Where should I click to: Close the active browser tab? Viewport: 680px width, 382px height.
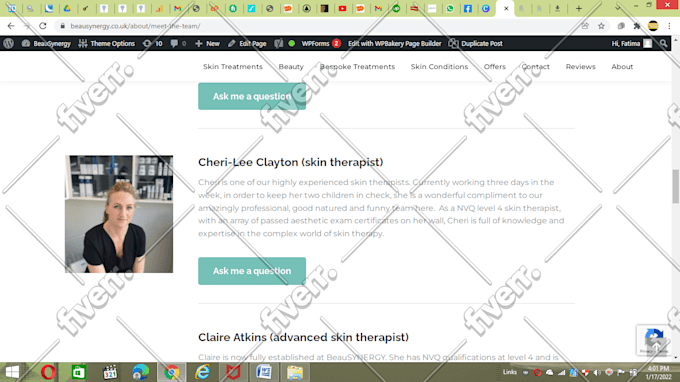tap(506, 8)
